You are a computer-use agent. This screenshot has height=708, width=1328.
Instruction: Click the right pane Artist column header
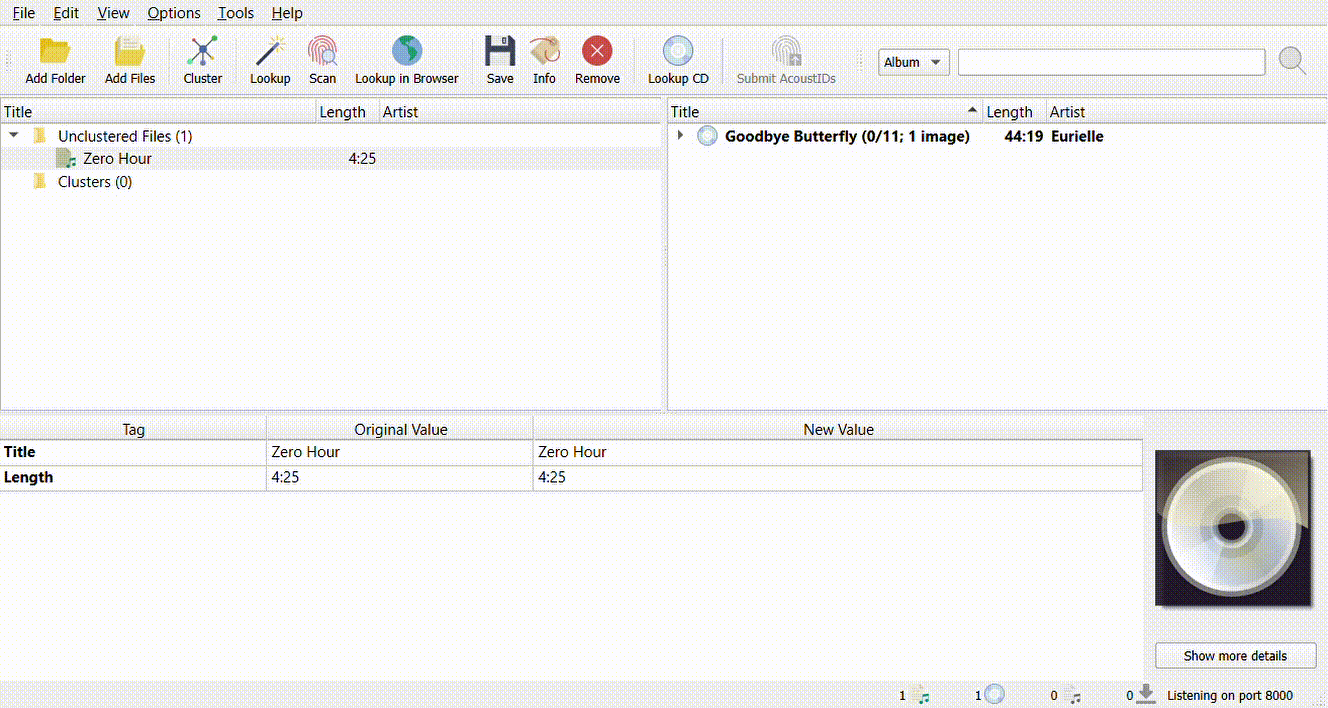click(x=1186, y=112)
